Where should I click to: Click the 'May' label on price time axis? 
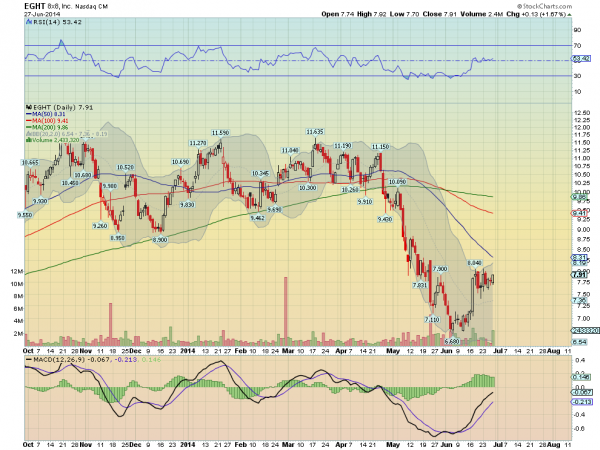pos(393,351)
